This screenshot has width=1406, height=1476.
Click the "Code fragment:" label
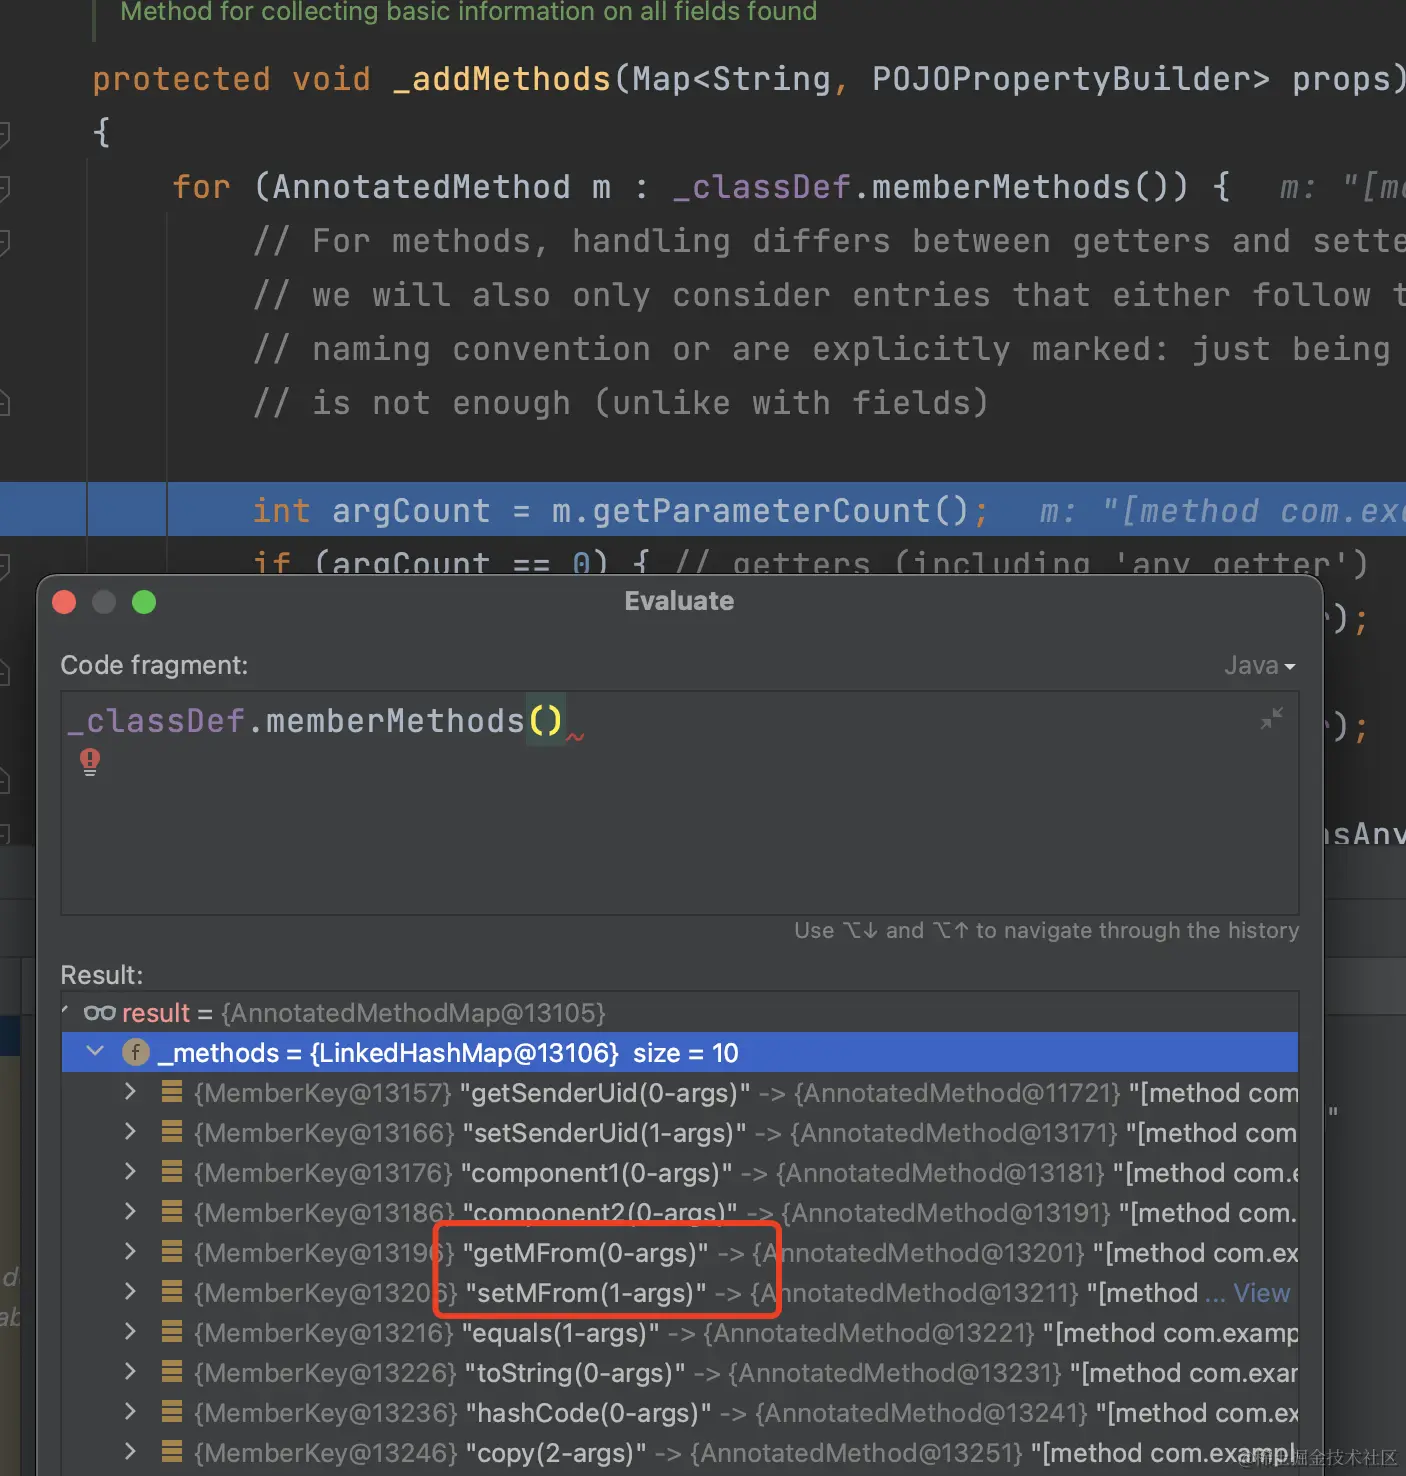(x=154, y=665)
